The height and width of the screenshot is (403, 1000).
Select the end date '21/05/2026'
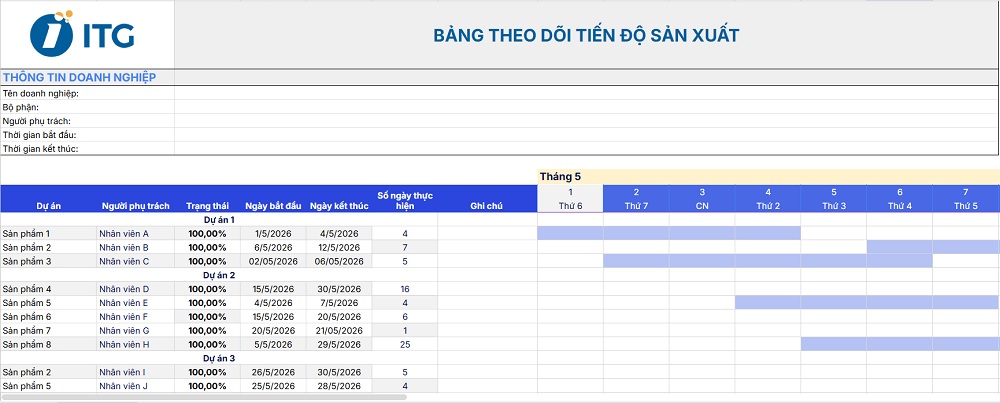click(339, 330)
